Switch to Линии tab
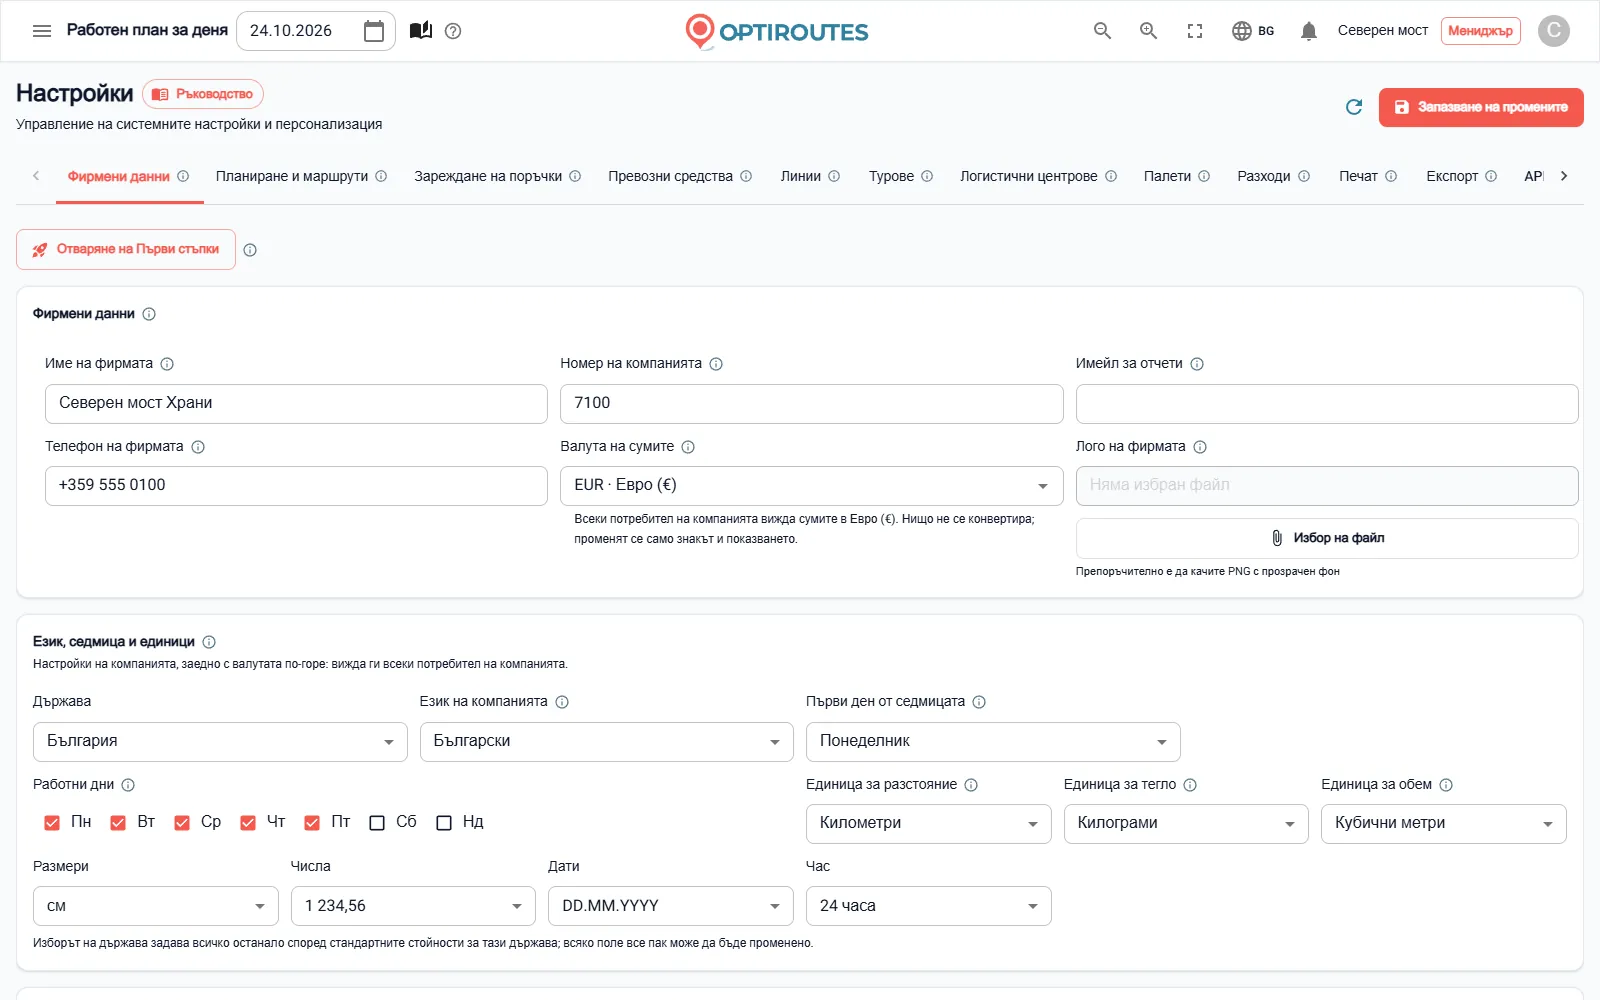1600x1000 pixels. tap(800, 176)
